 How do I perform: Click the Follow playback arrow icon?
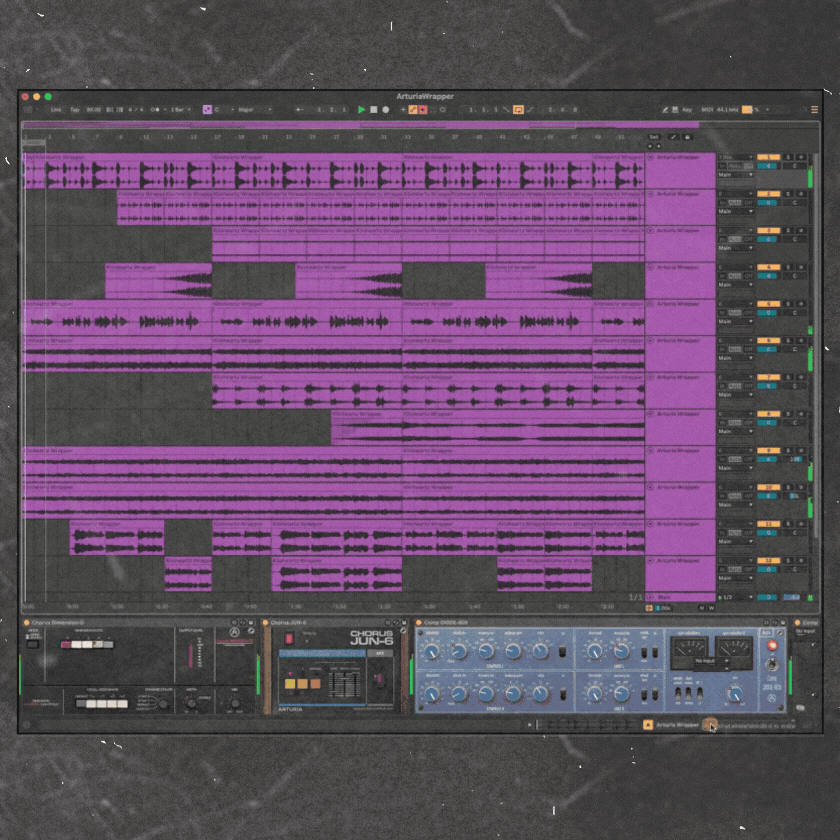click(299, 110)
